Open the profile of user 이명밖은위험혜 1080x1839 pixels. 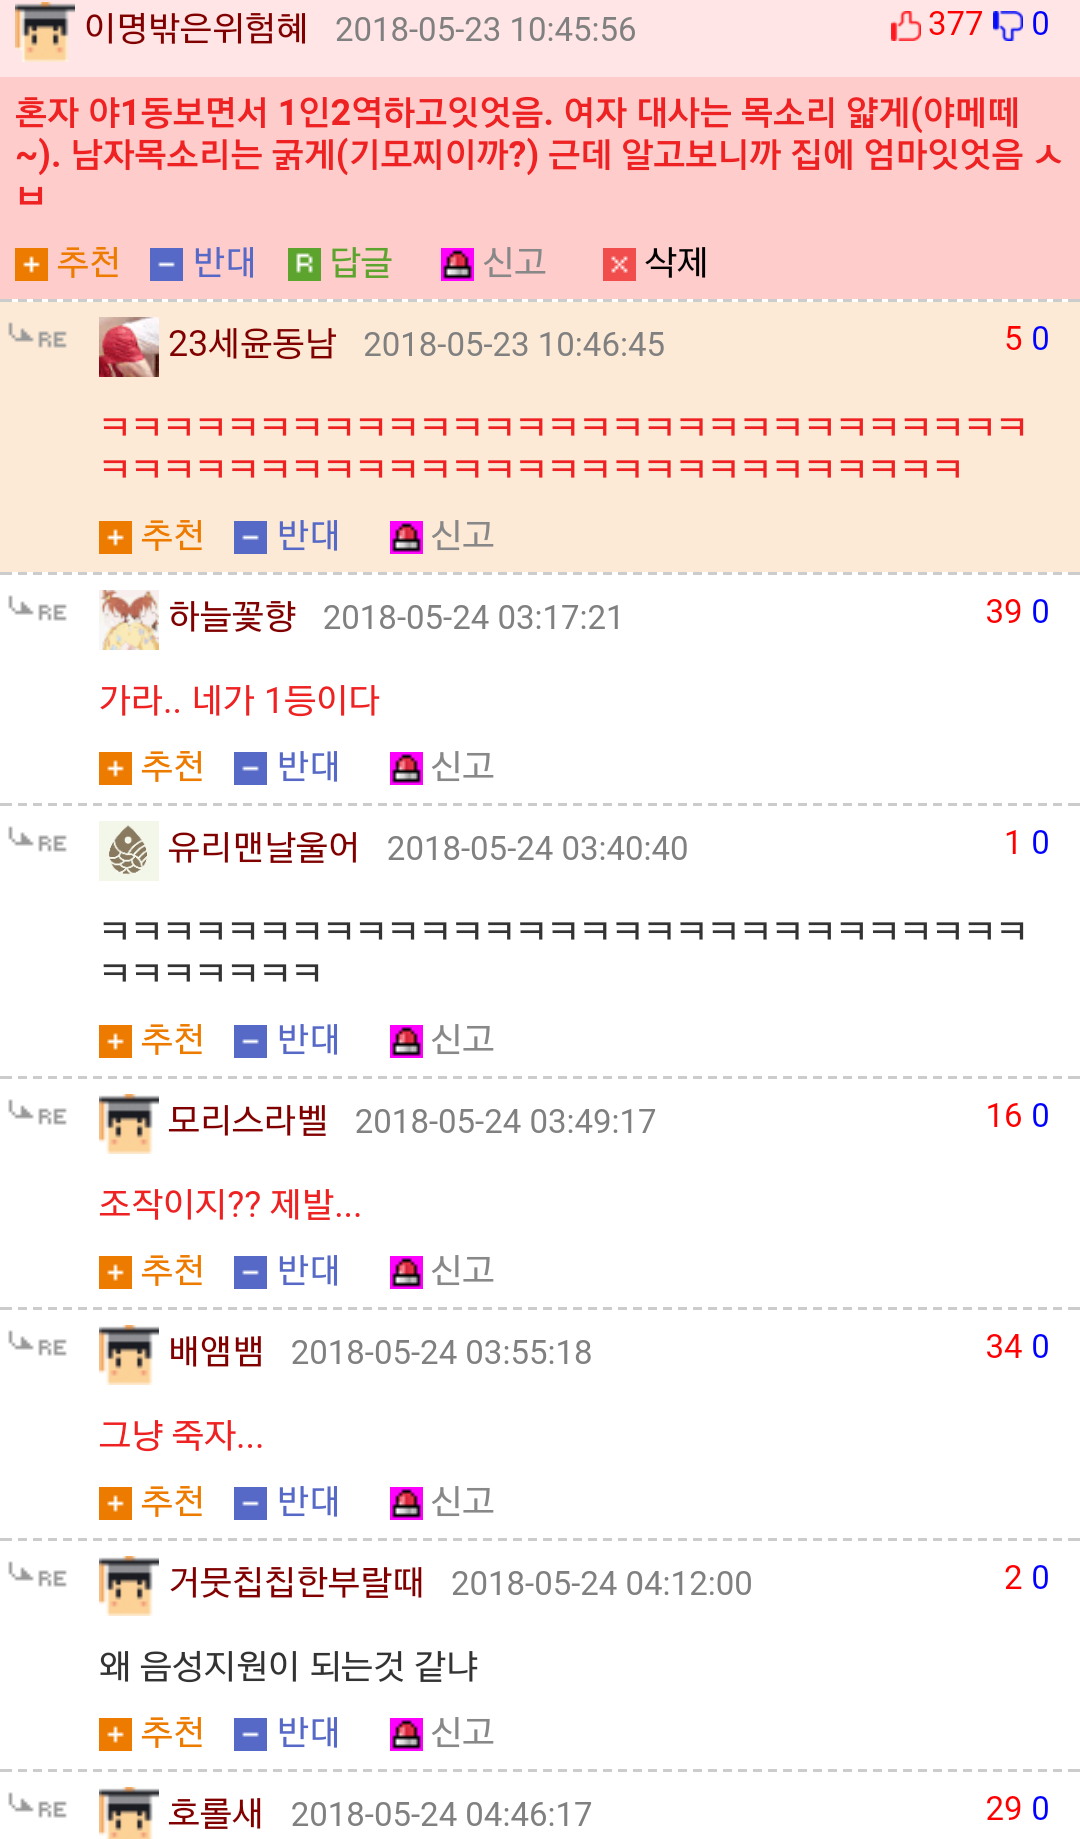click(196, 28)
